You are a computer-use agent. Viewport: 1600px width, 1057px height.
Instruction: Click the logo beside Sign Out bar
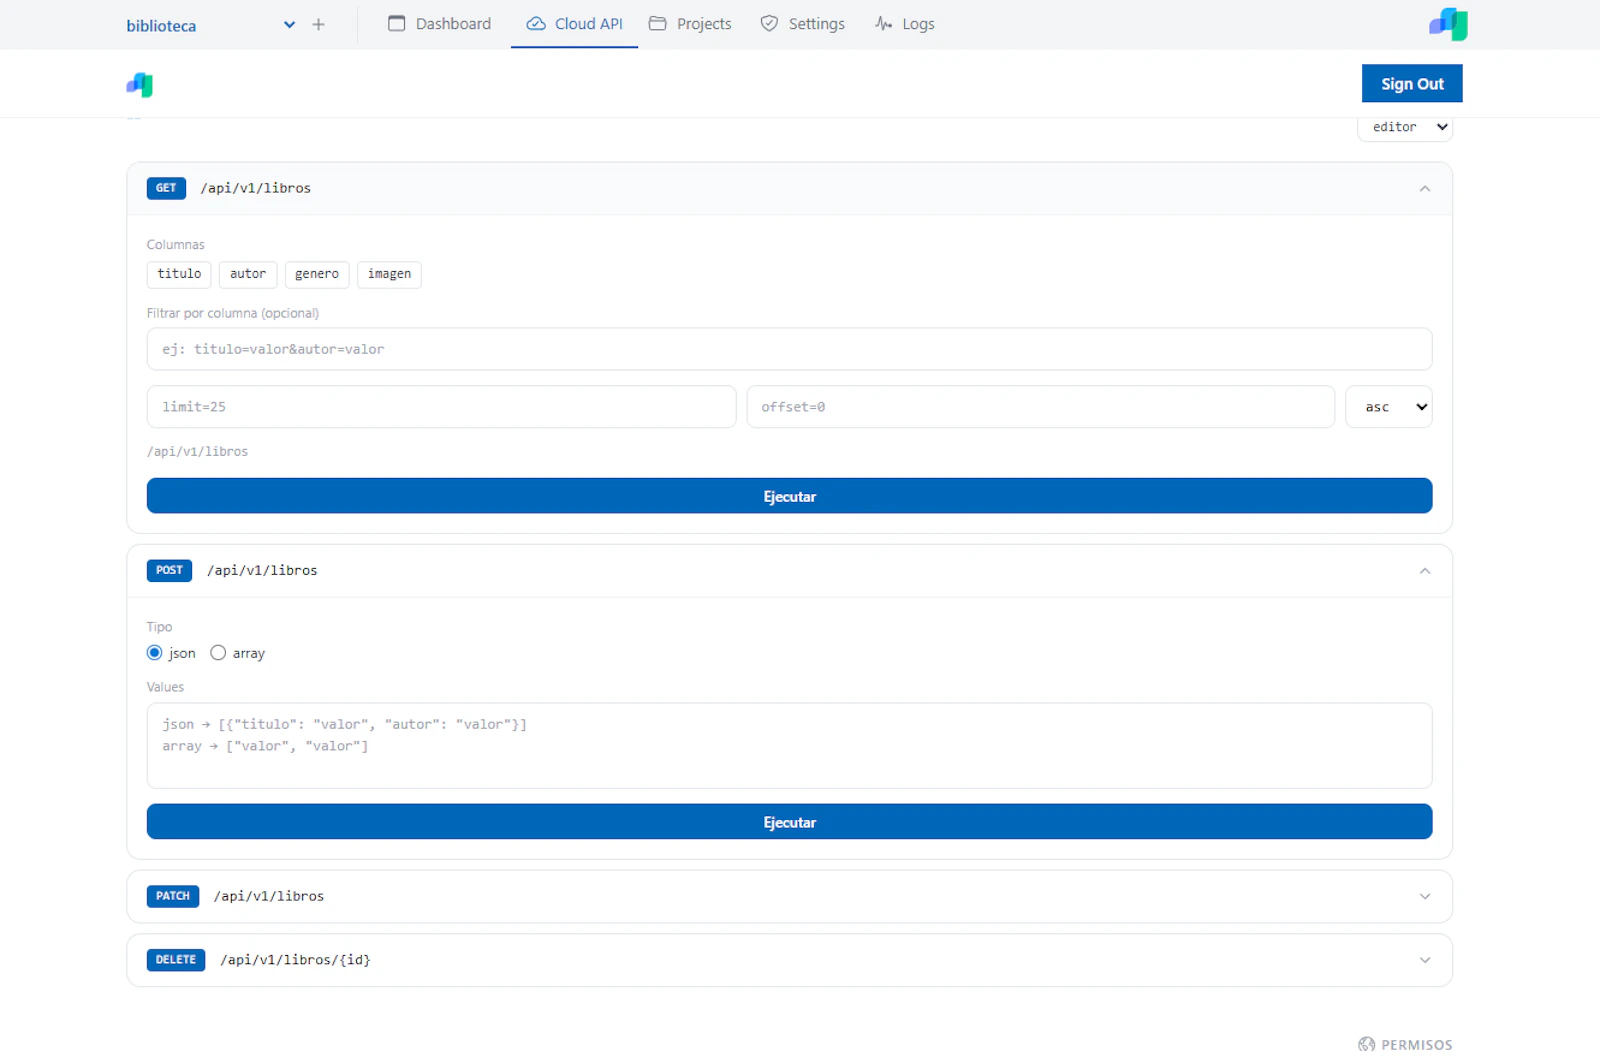[x=140, y=85]
